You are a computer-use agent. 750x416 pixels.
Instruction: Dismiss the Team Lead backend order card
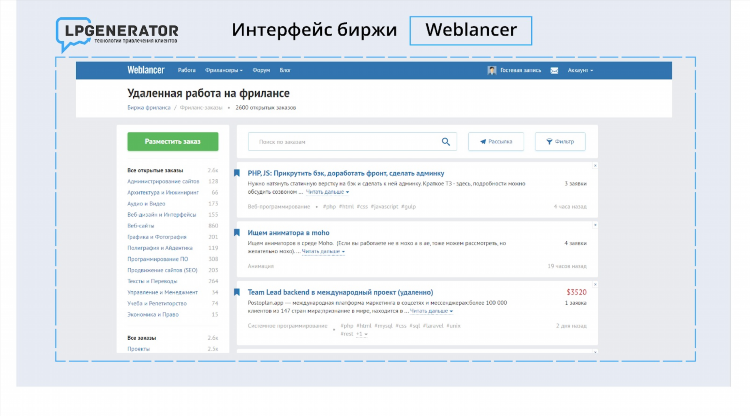[x=595, y=285]
